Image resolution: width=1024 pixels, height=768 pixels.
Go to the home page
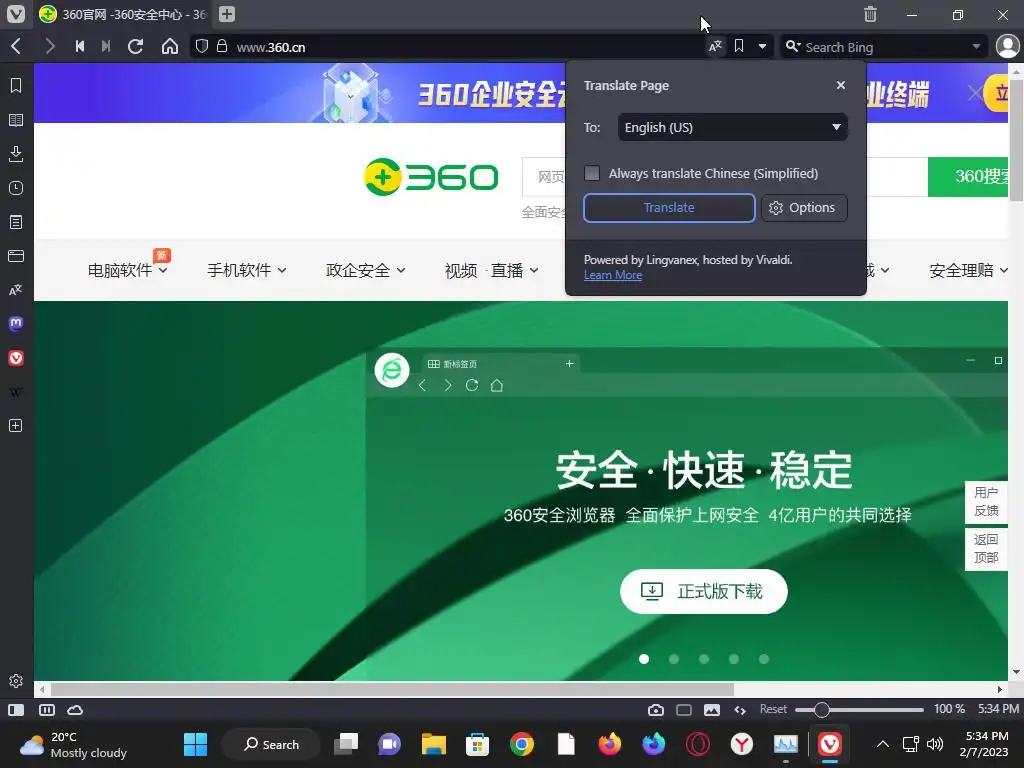pyautogui.click(x=170, y=46)
